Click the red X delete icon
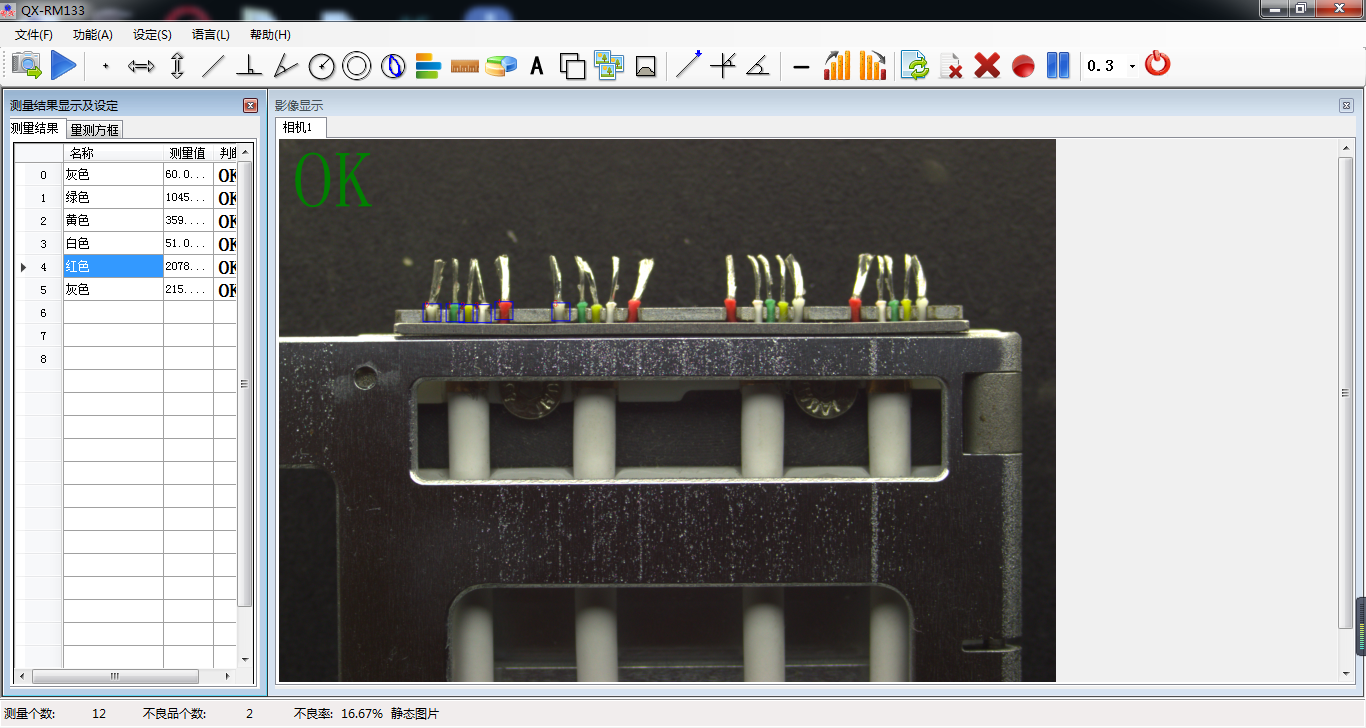Viewport: 1366px width, 728px height. click(x=987, y=66)
